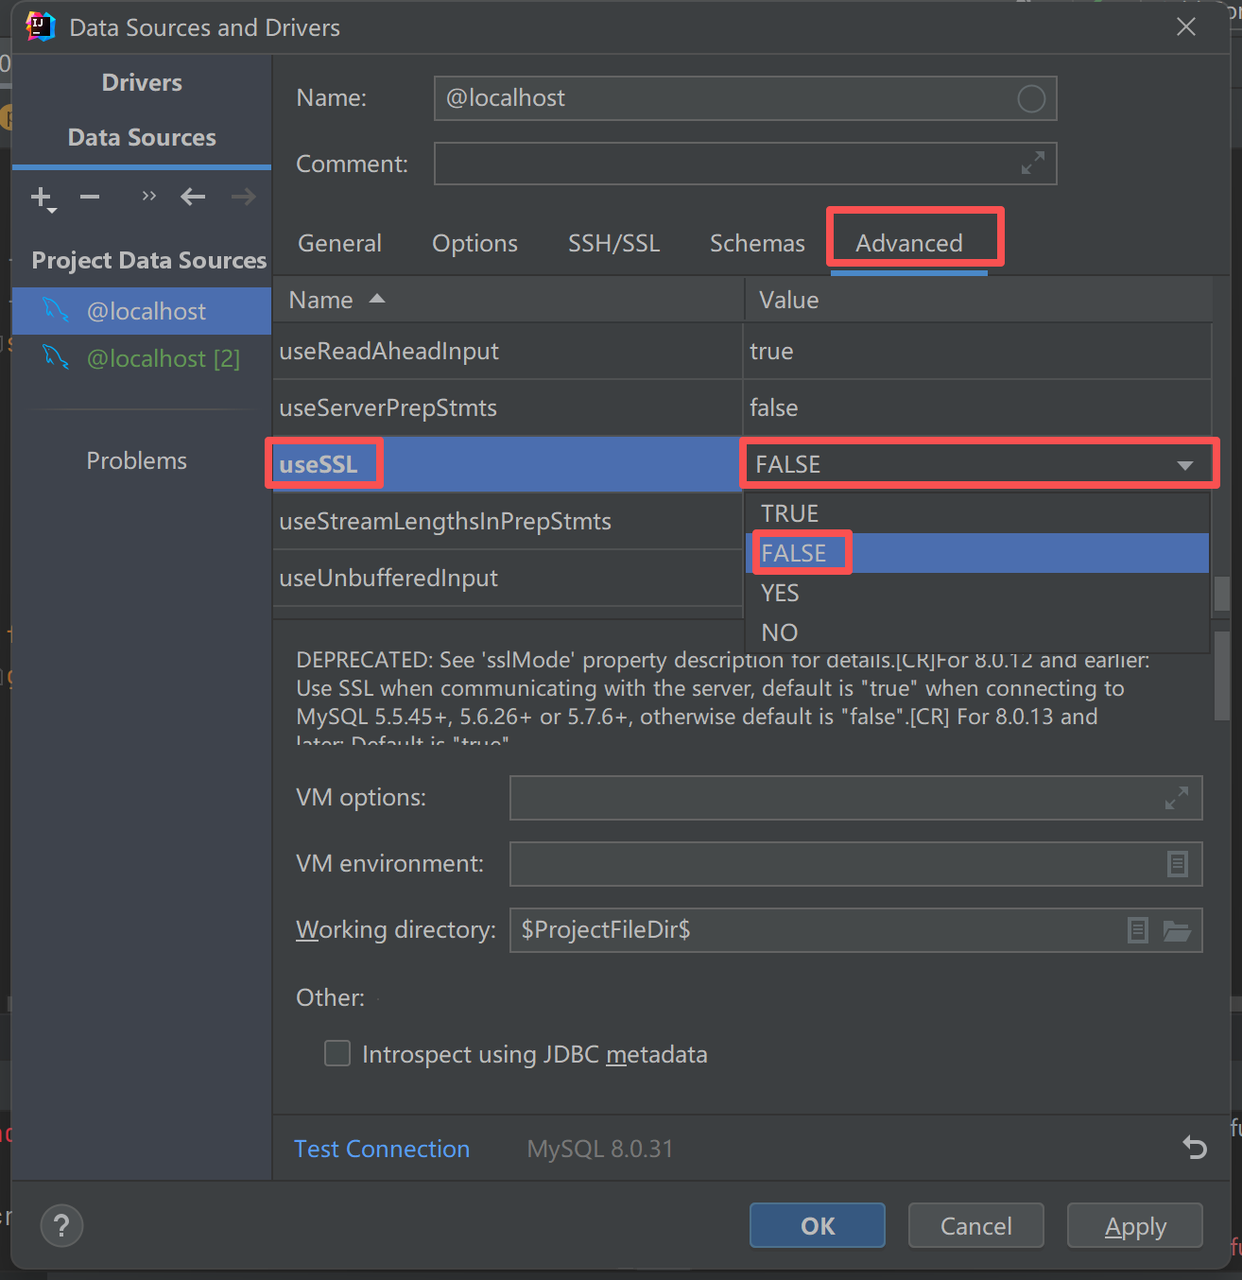The image size is (1242, 1280).
Task: Click the Working directory input field
Action: tap(856, 930)
